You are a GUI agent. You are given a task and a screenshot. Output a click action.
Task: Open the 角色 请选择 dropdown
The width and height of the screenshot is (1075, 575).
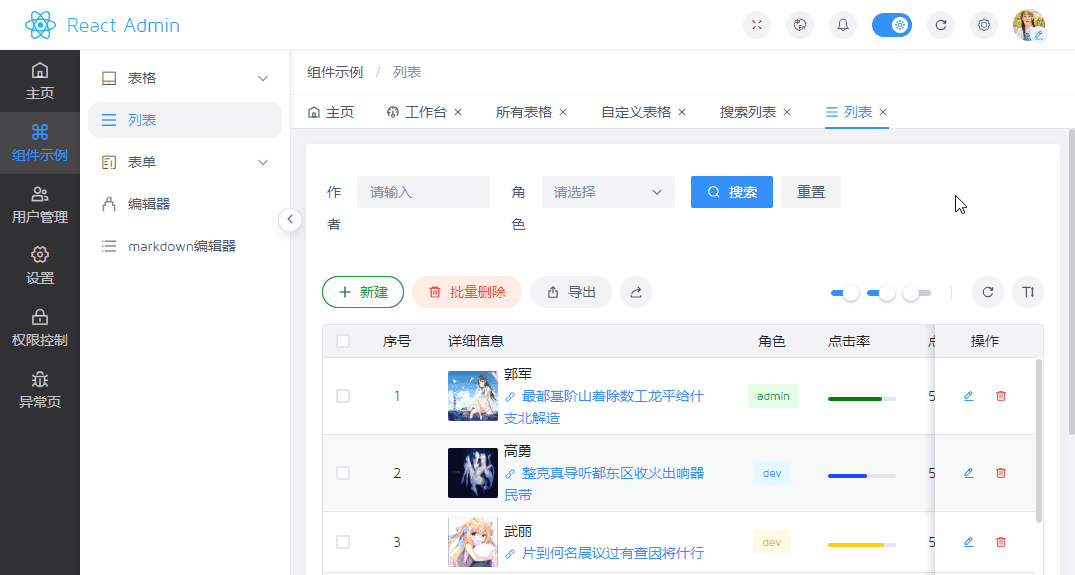pos(608,192)
